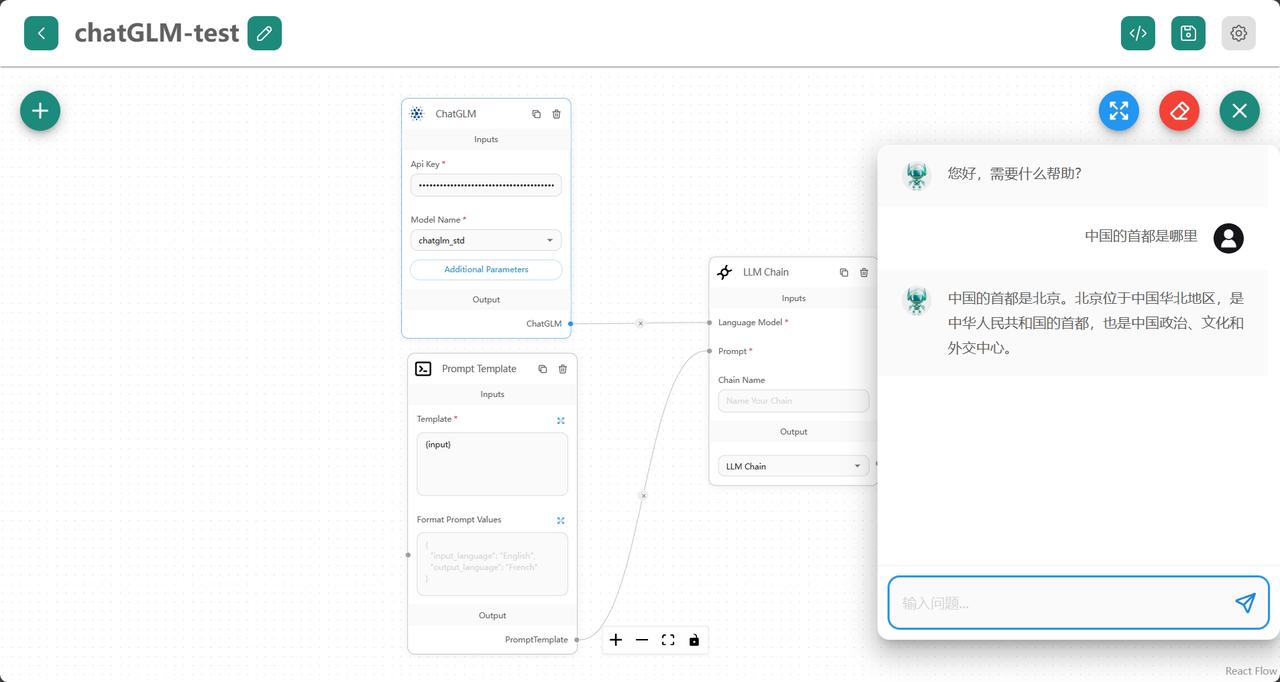Go back using the left arrow button
The height and width of the screenshot is (682, 1280).
(41, 33)
